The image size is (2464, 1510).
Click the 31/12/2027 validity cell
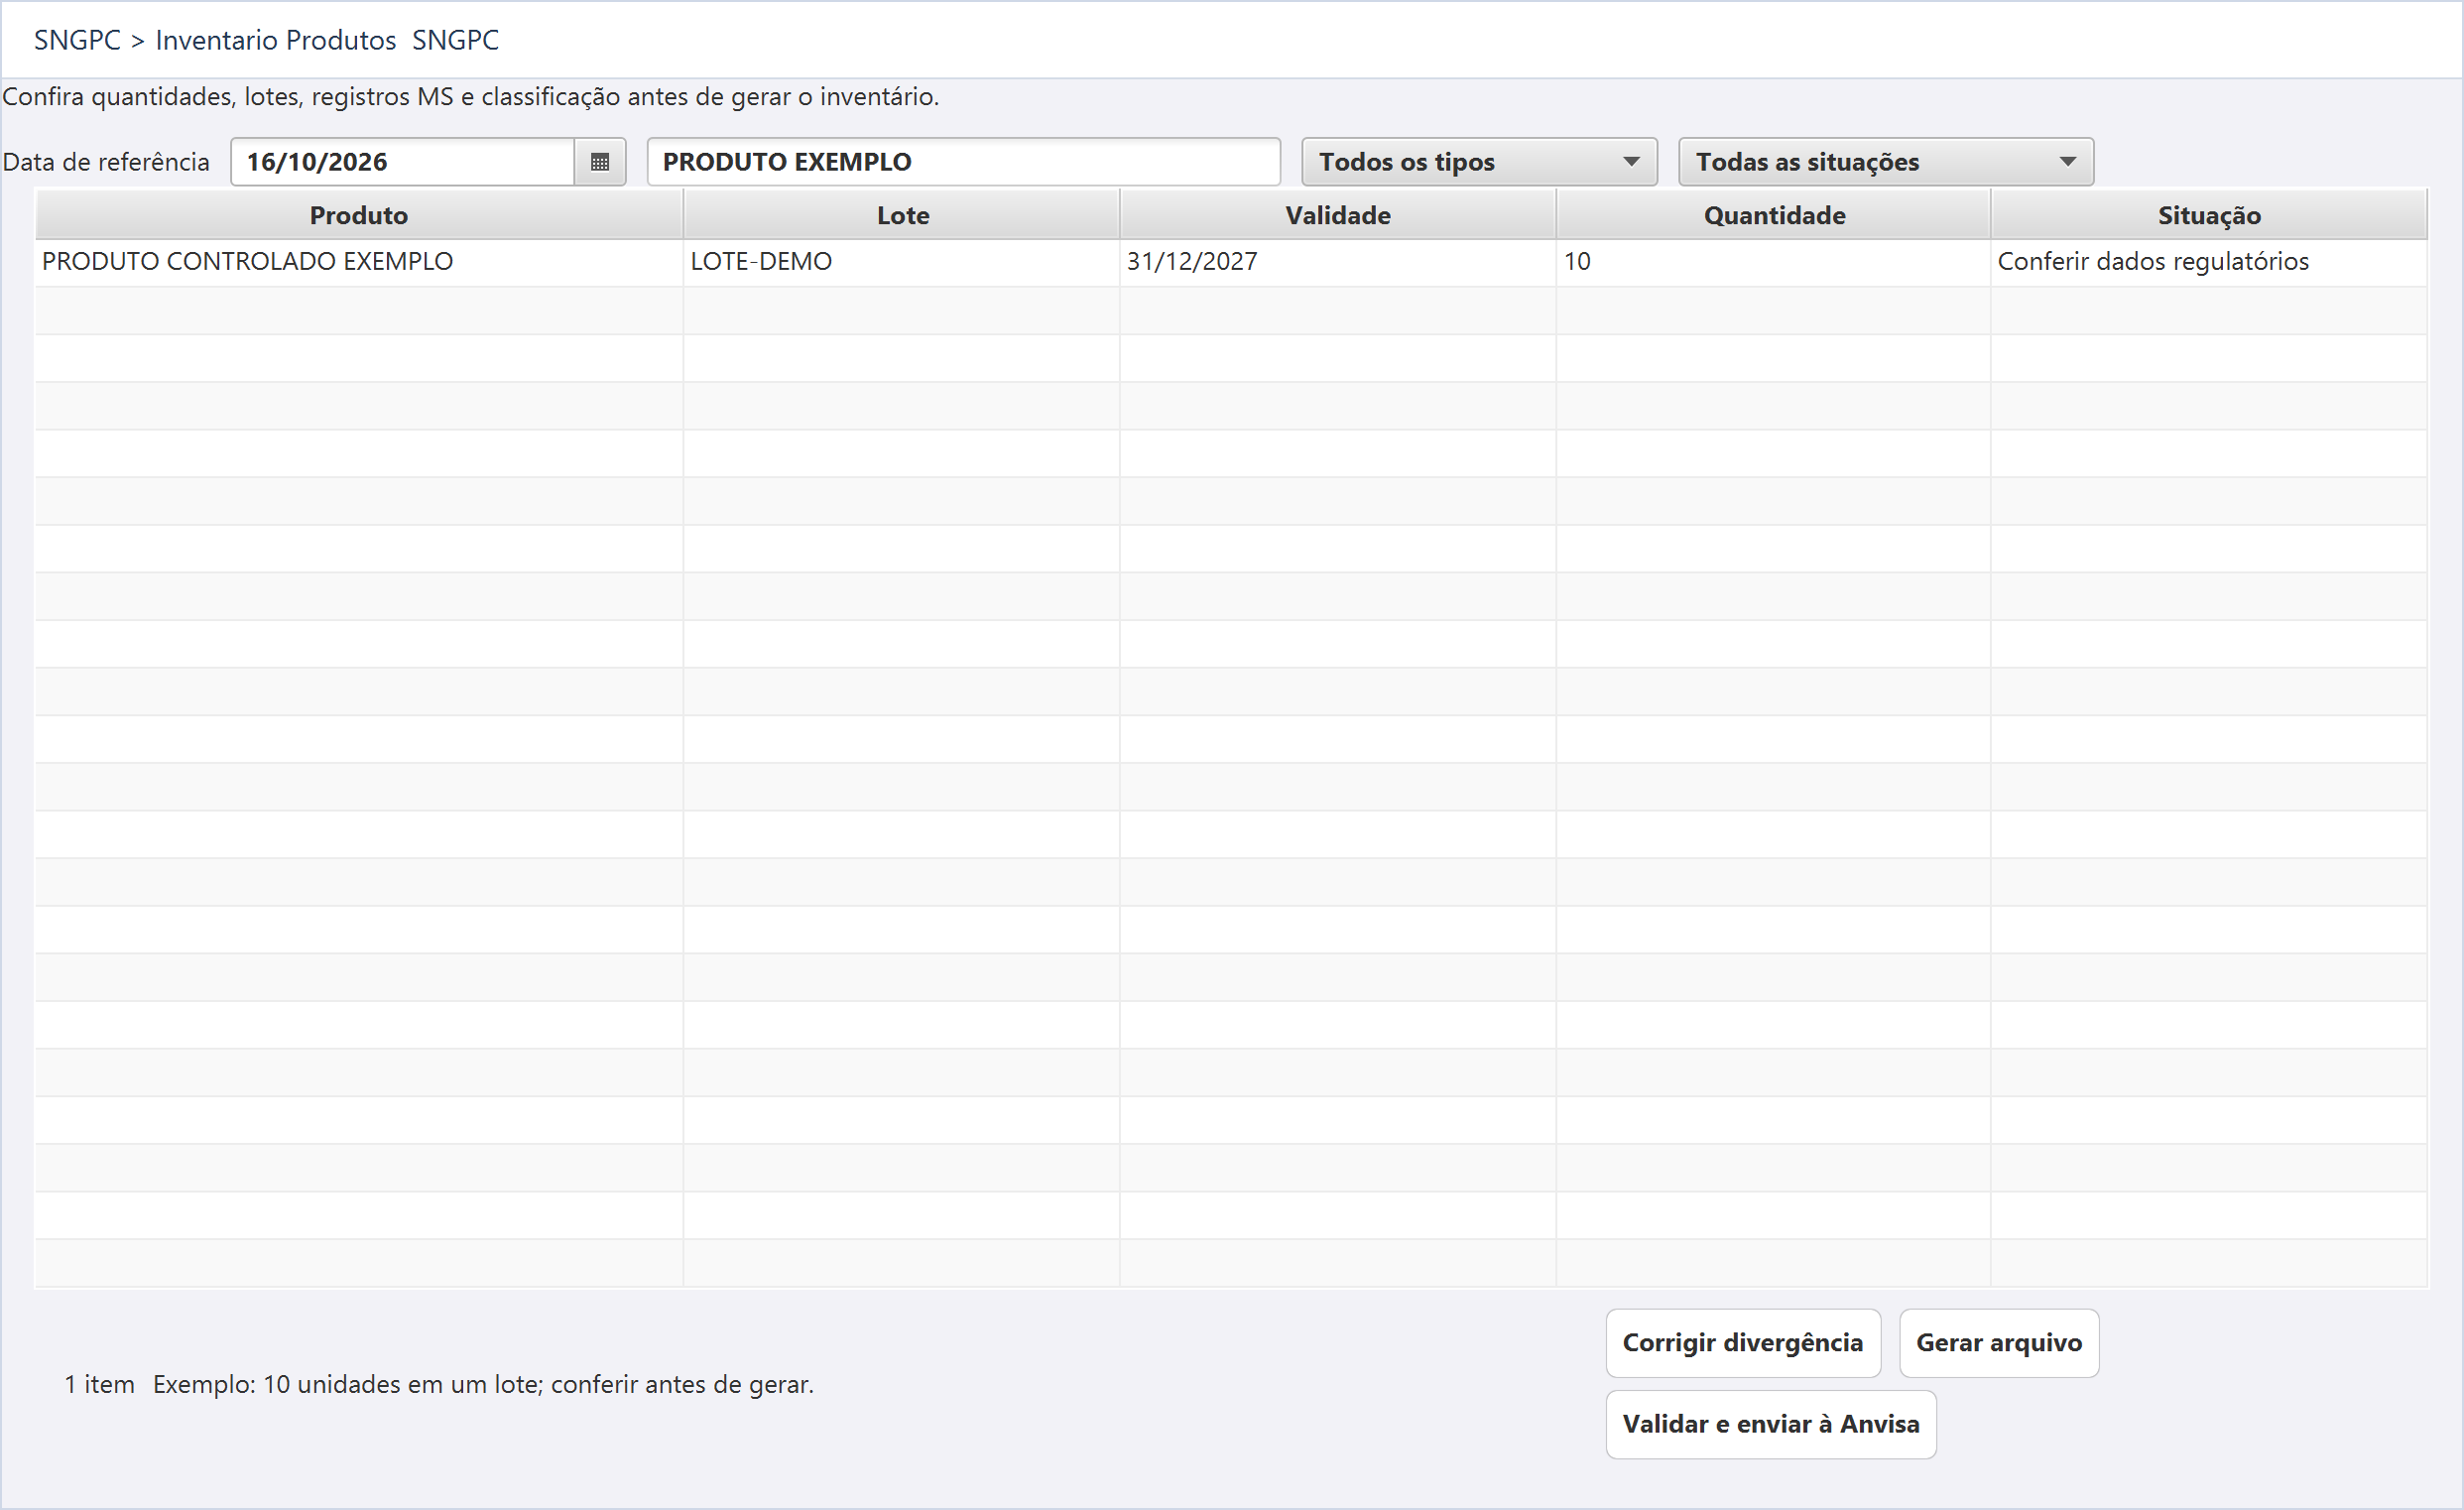1338,262
